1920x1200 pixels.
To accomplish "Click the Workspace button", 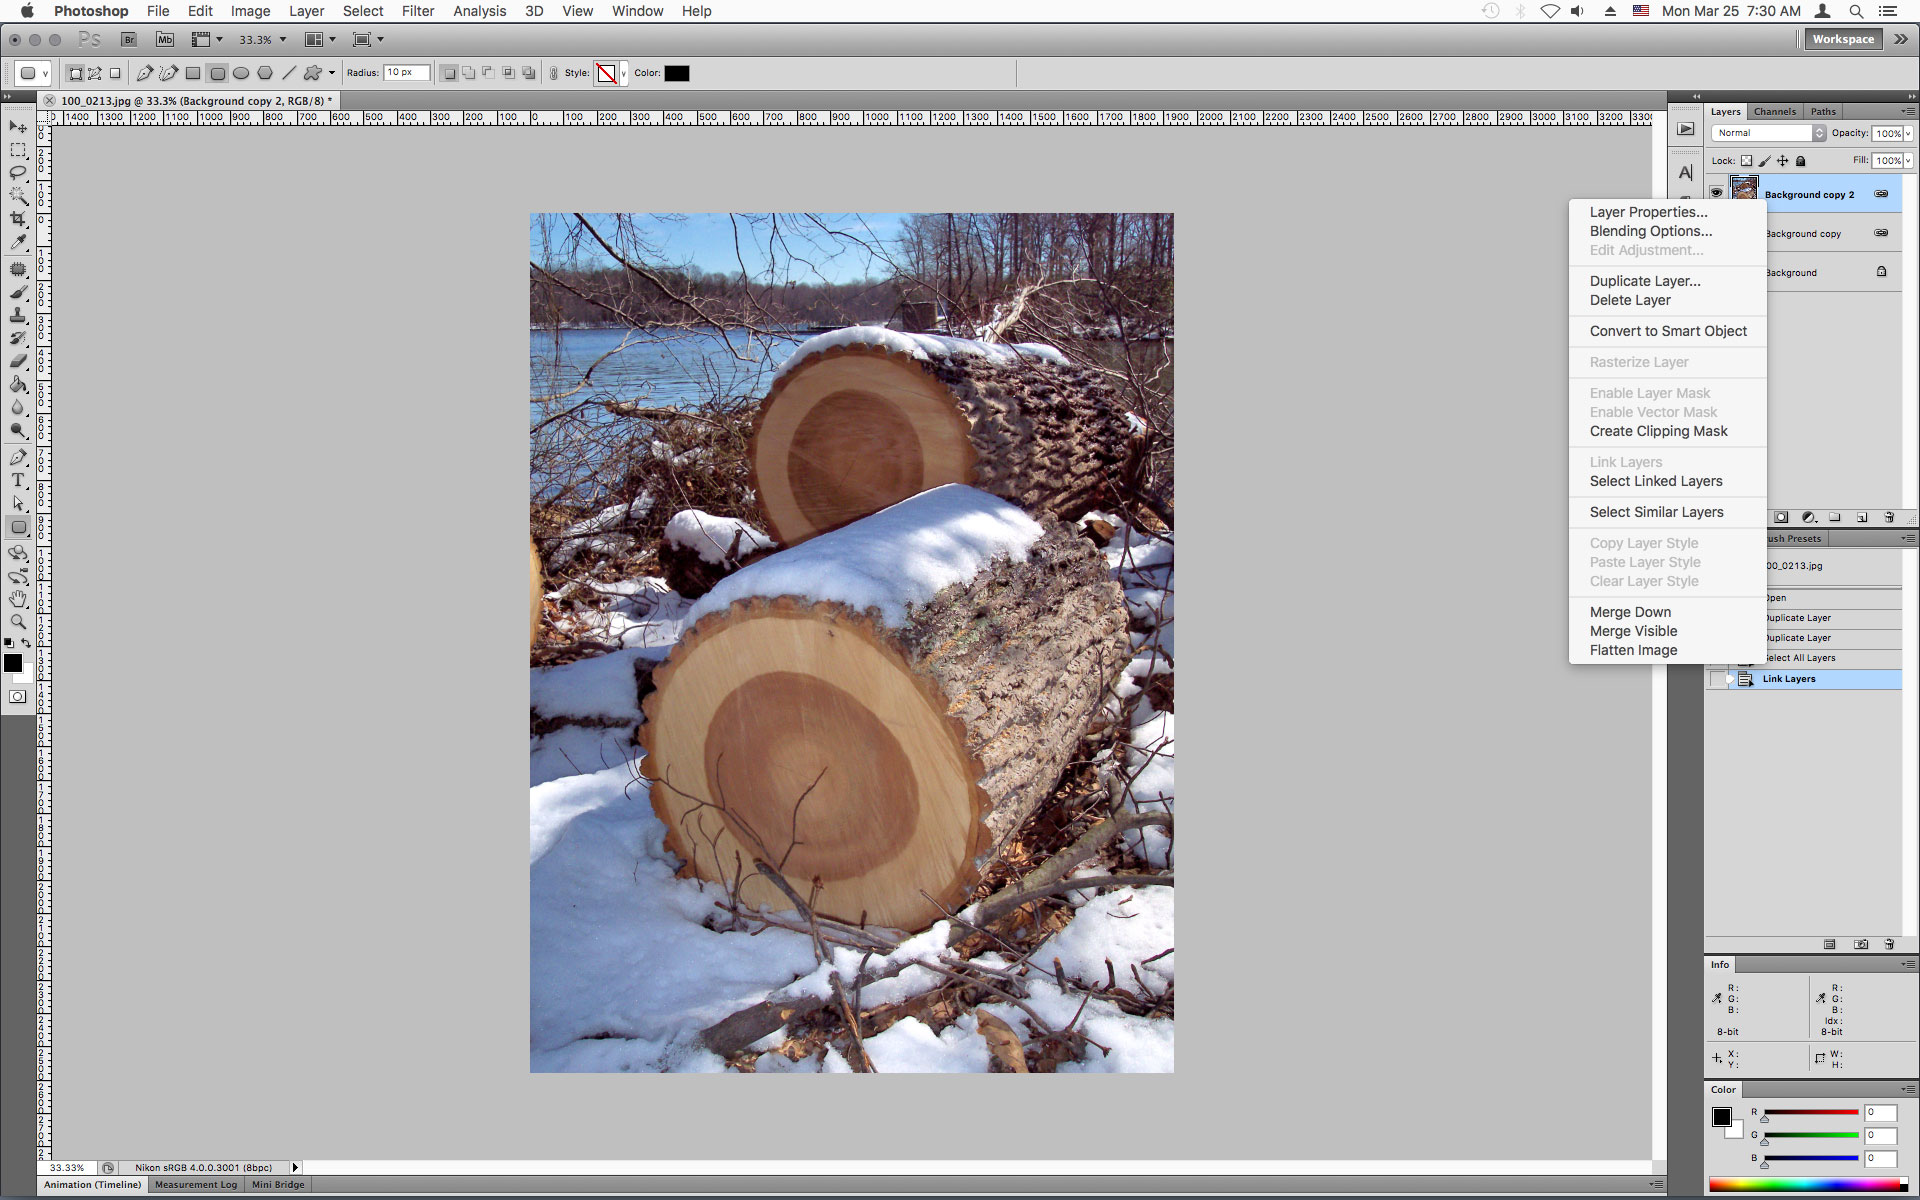I will (1843, 39).
